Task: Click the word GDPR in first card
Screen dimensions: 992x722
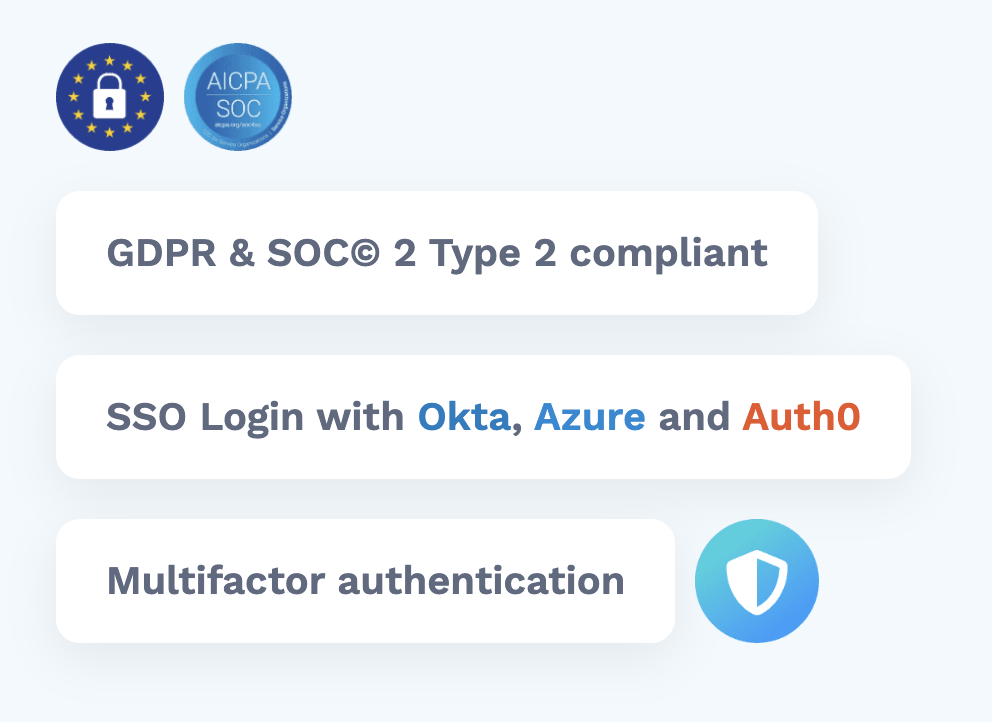Action: pos(161,253)
